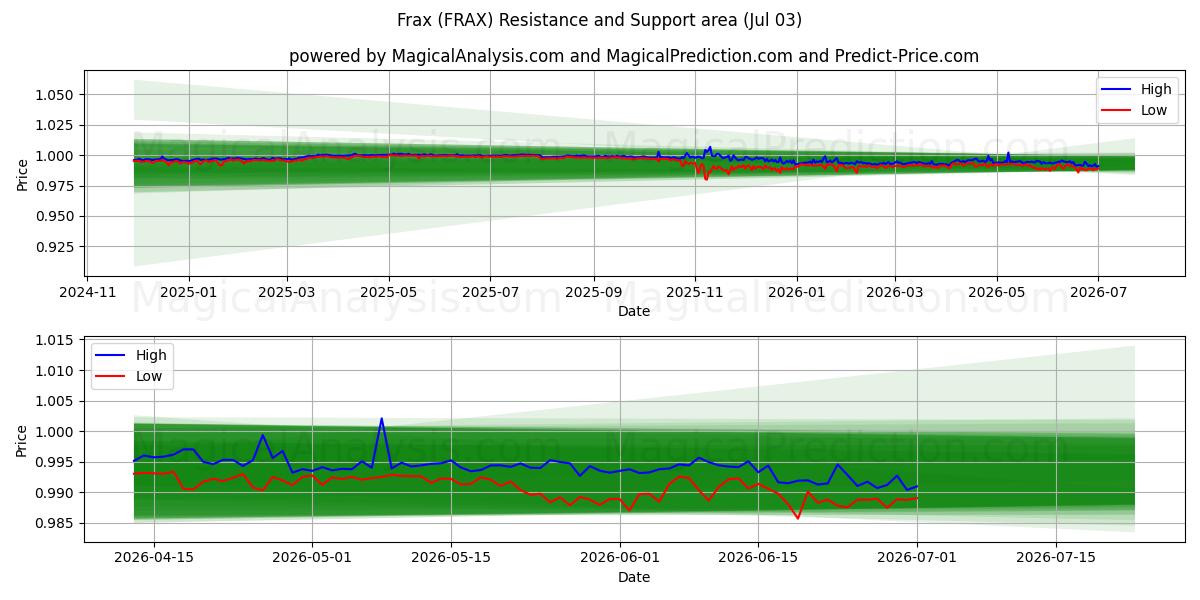The width and height of the screenshot is (1200, 600).
Task: Click the 'High' legend entry in the top chart
Action: point(1156,89)
